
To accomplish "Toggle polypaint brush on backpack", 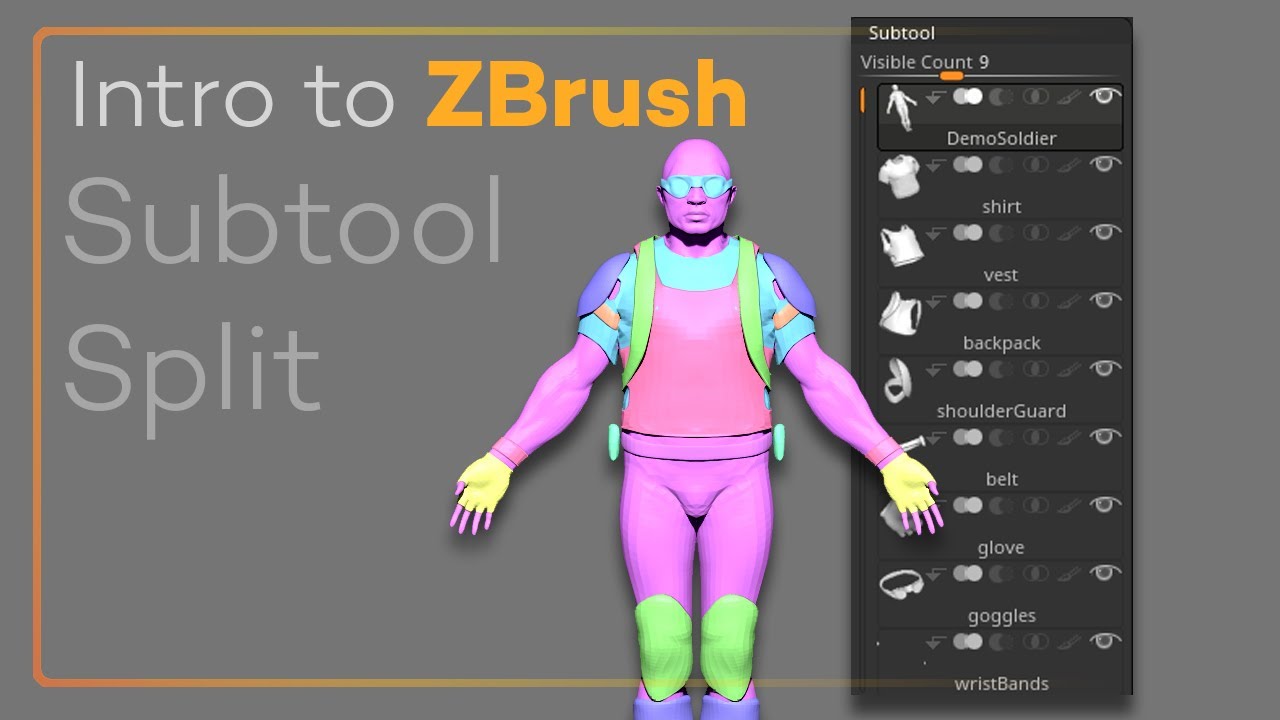I will [x=1069, y=302].
